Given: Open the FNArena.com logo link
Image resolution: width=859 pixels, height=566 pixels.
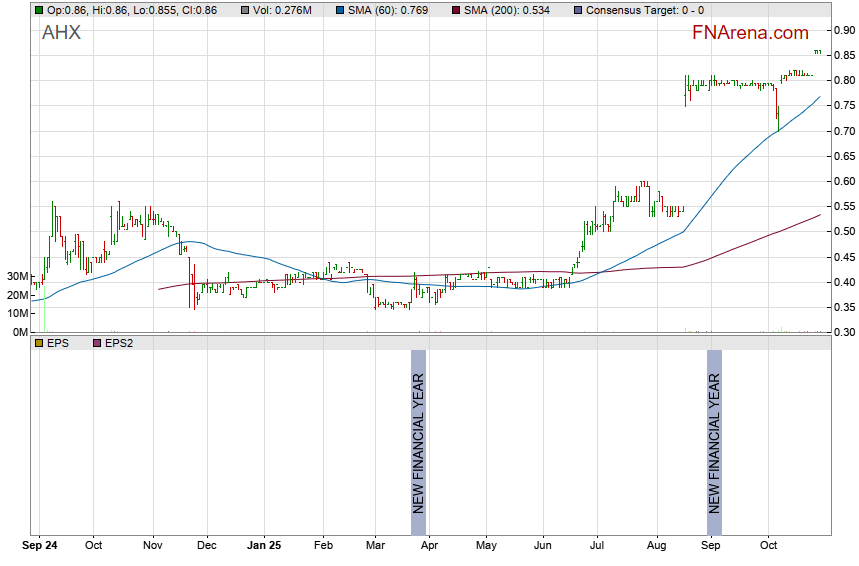Looking at the screenshot, I should [x=750, y=33].
